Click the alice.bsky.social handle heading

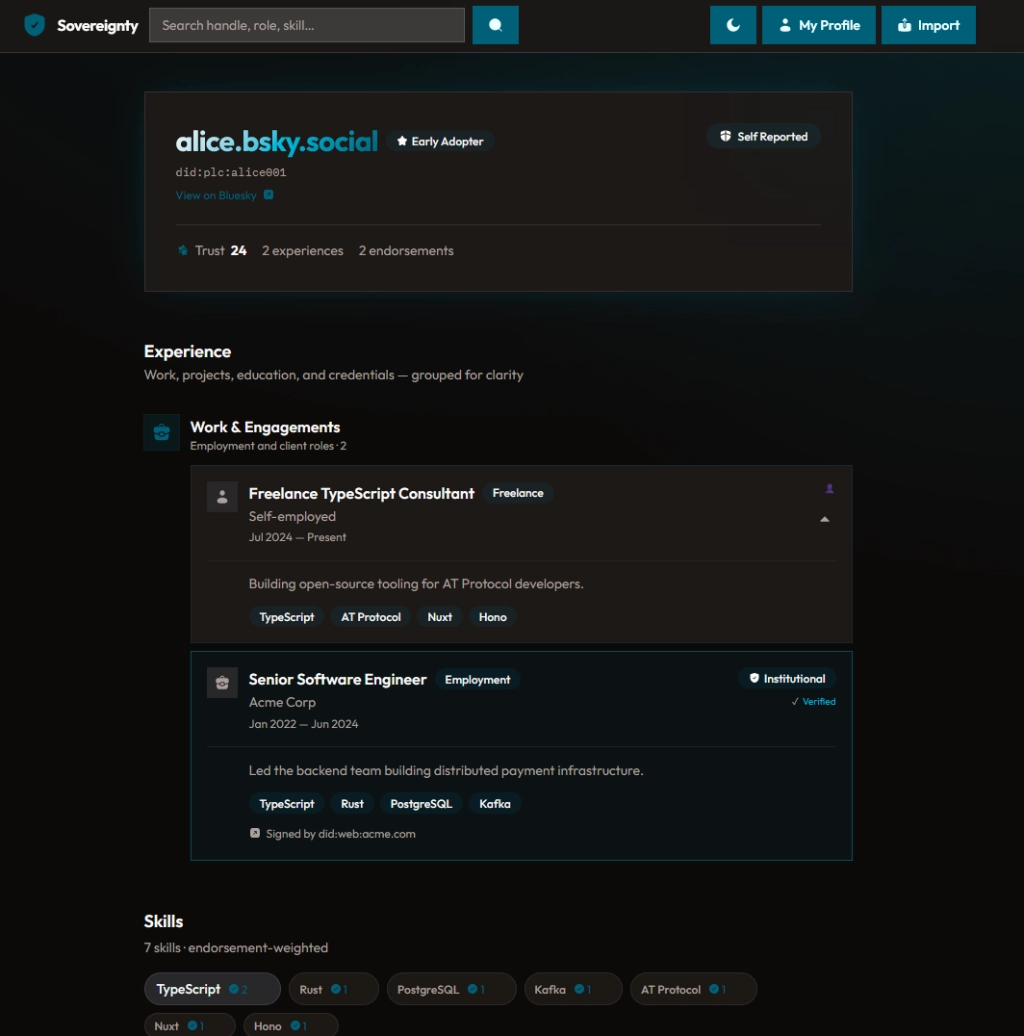tap(277, 141)
